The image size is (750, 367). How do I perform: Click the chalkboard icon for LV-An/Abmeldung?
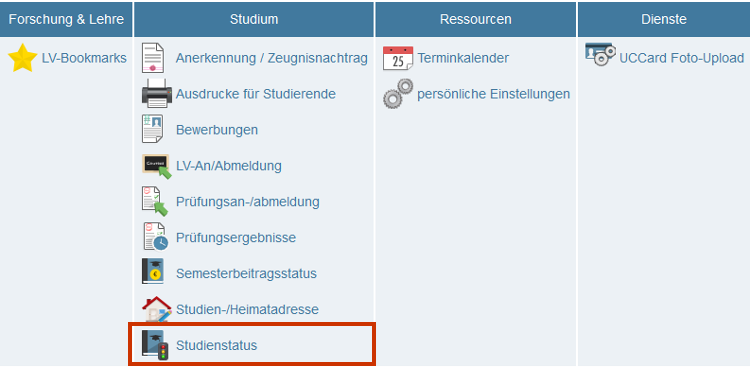(x=157, y=166)
